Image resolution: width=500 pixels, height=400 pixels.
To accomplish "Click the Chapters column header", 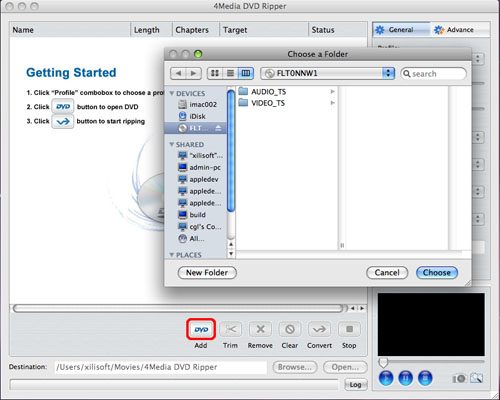I will 196,30.
